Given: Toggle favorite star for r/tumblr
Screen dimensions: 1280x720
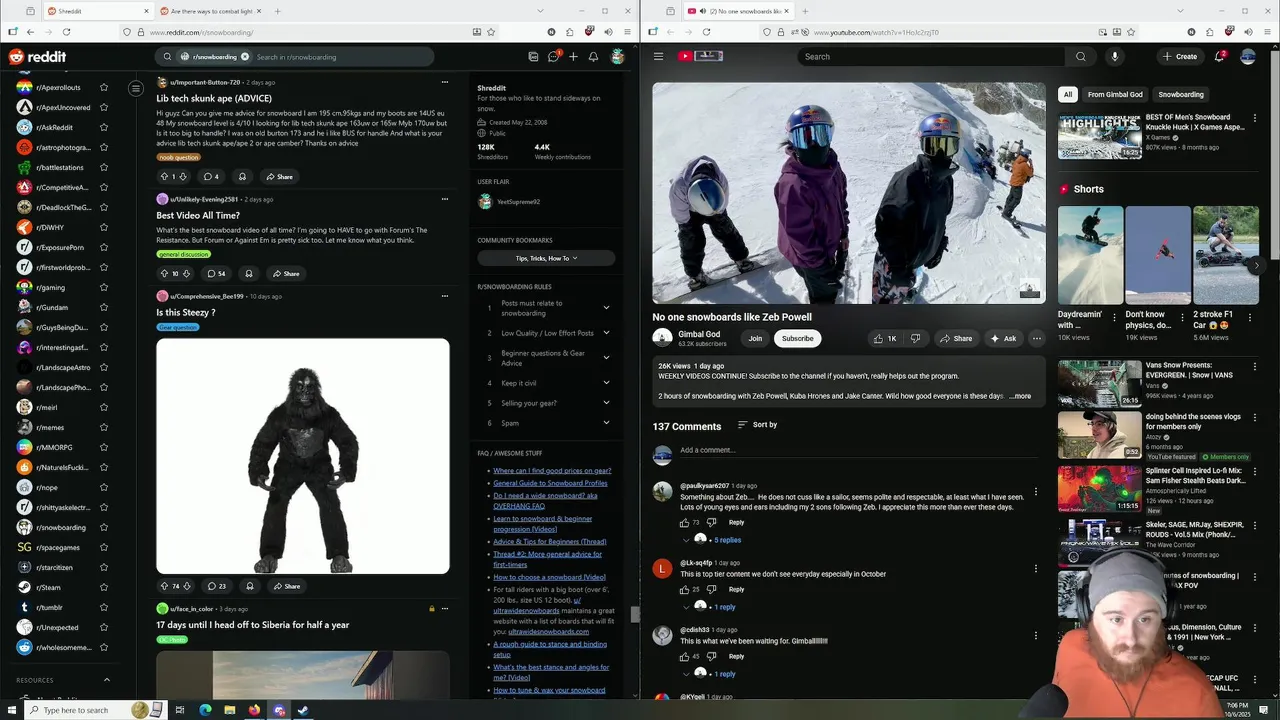Looking at the screenshot, I should pos(103,607).
